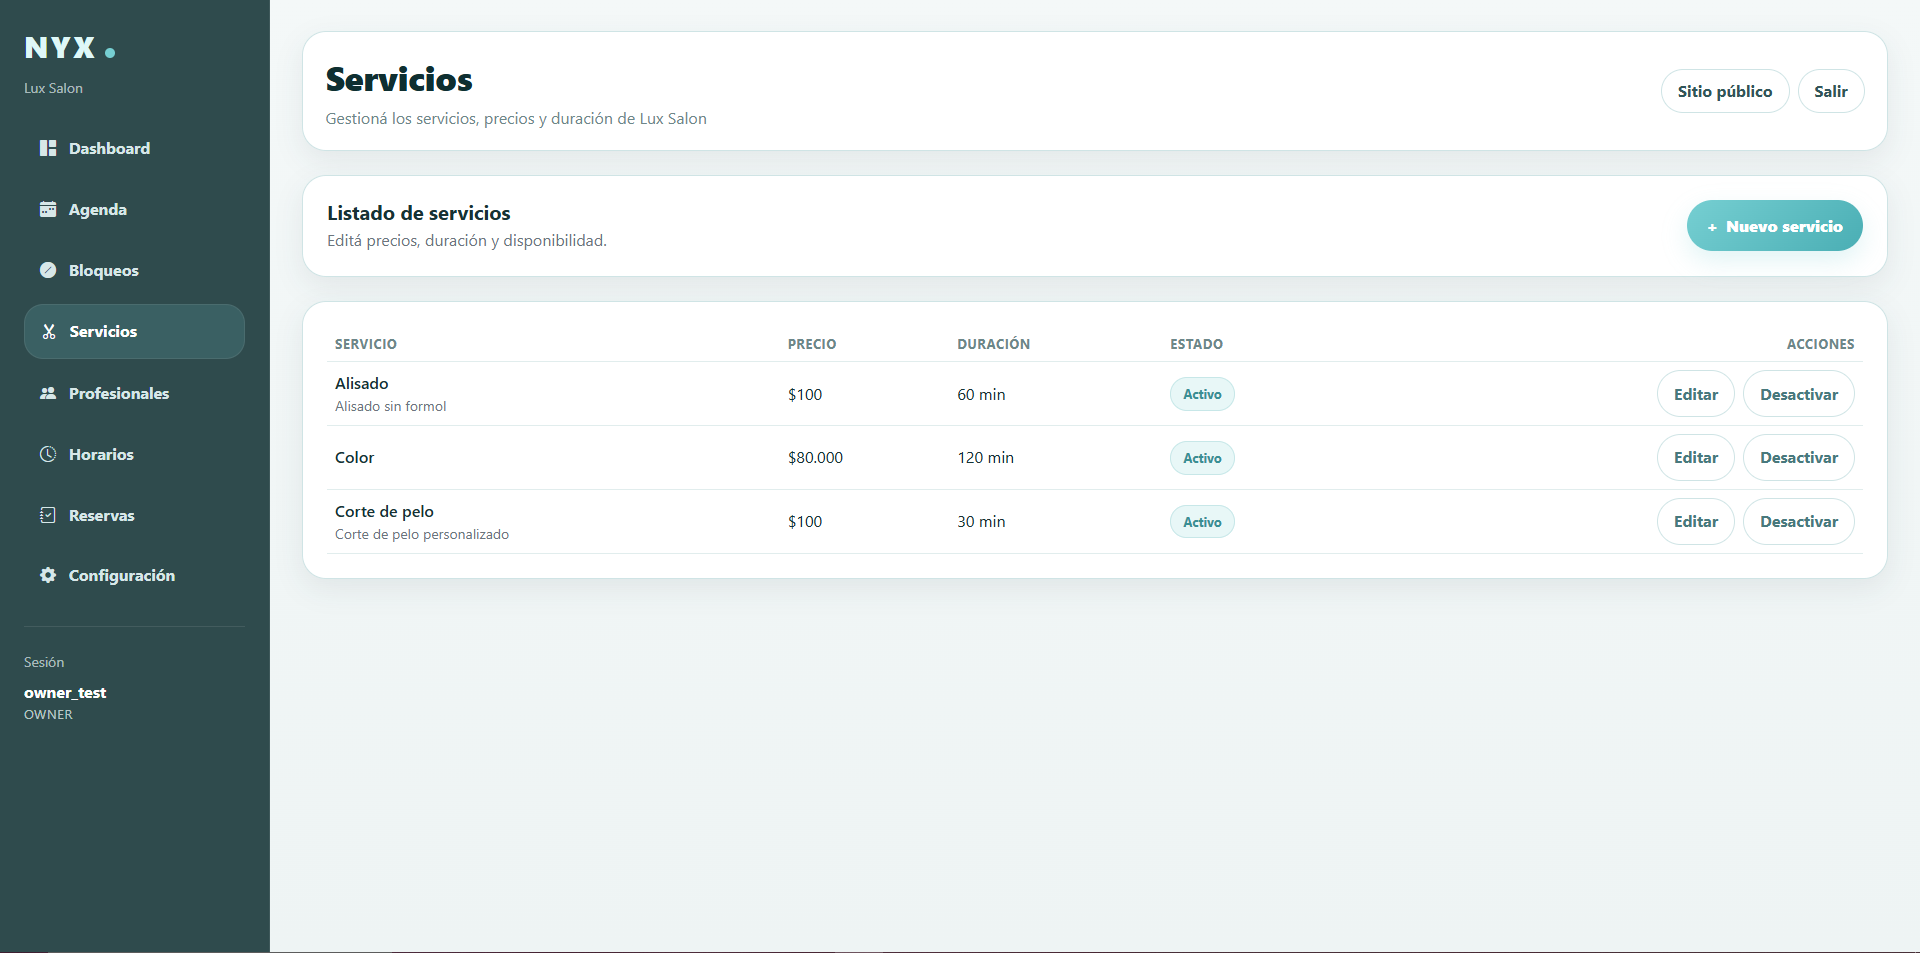Edit the Alisado service

coord(1695,394)
